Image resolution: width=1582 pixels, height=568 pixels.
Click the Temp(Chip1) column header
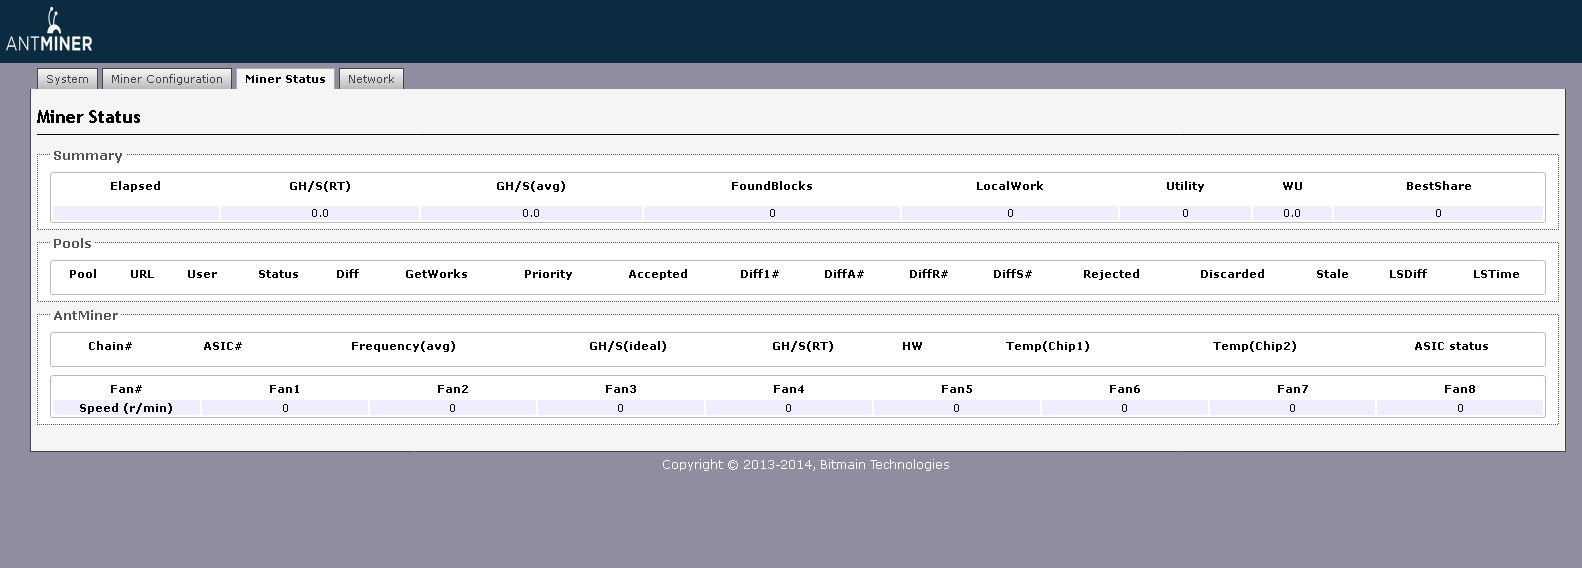(1047, 346)
